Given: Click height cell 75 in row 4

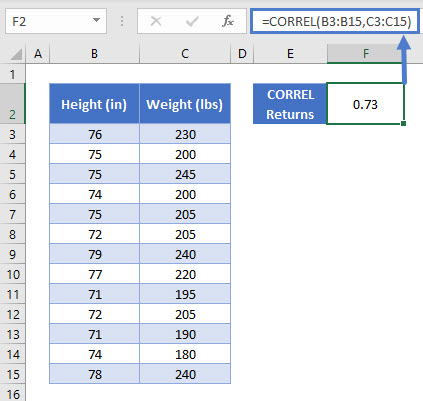Looking at the screenshot, I should (x=94, y=154).
